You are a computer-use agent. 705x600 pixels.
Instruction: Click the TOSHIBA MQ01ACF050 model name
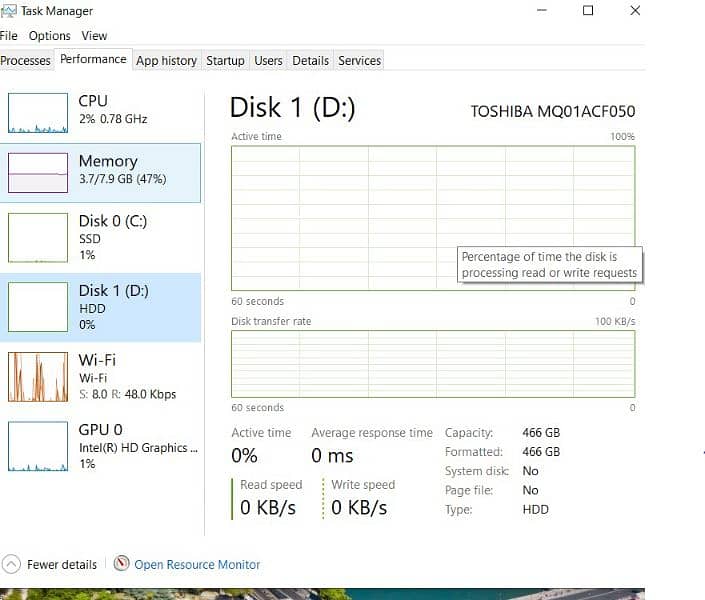pos(553,112)
